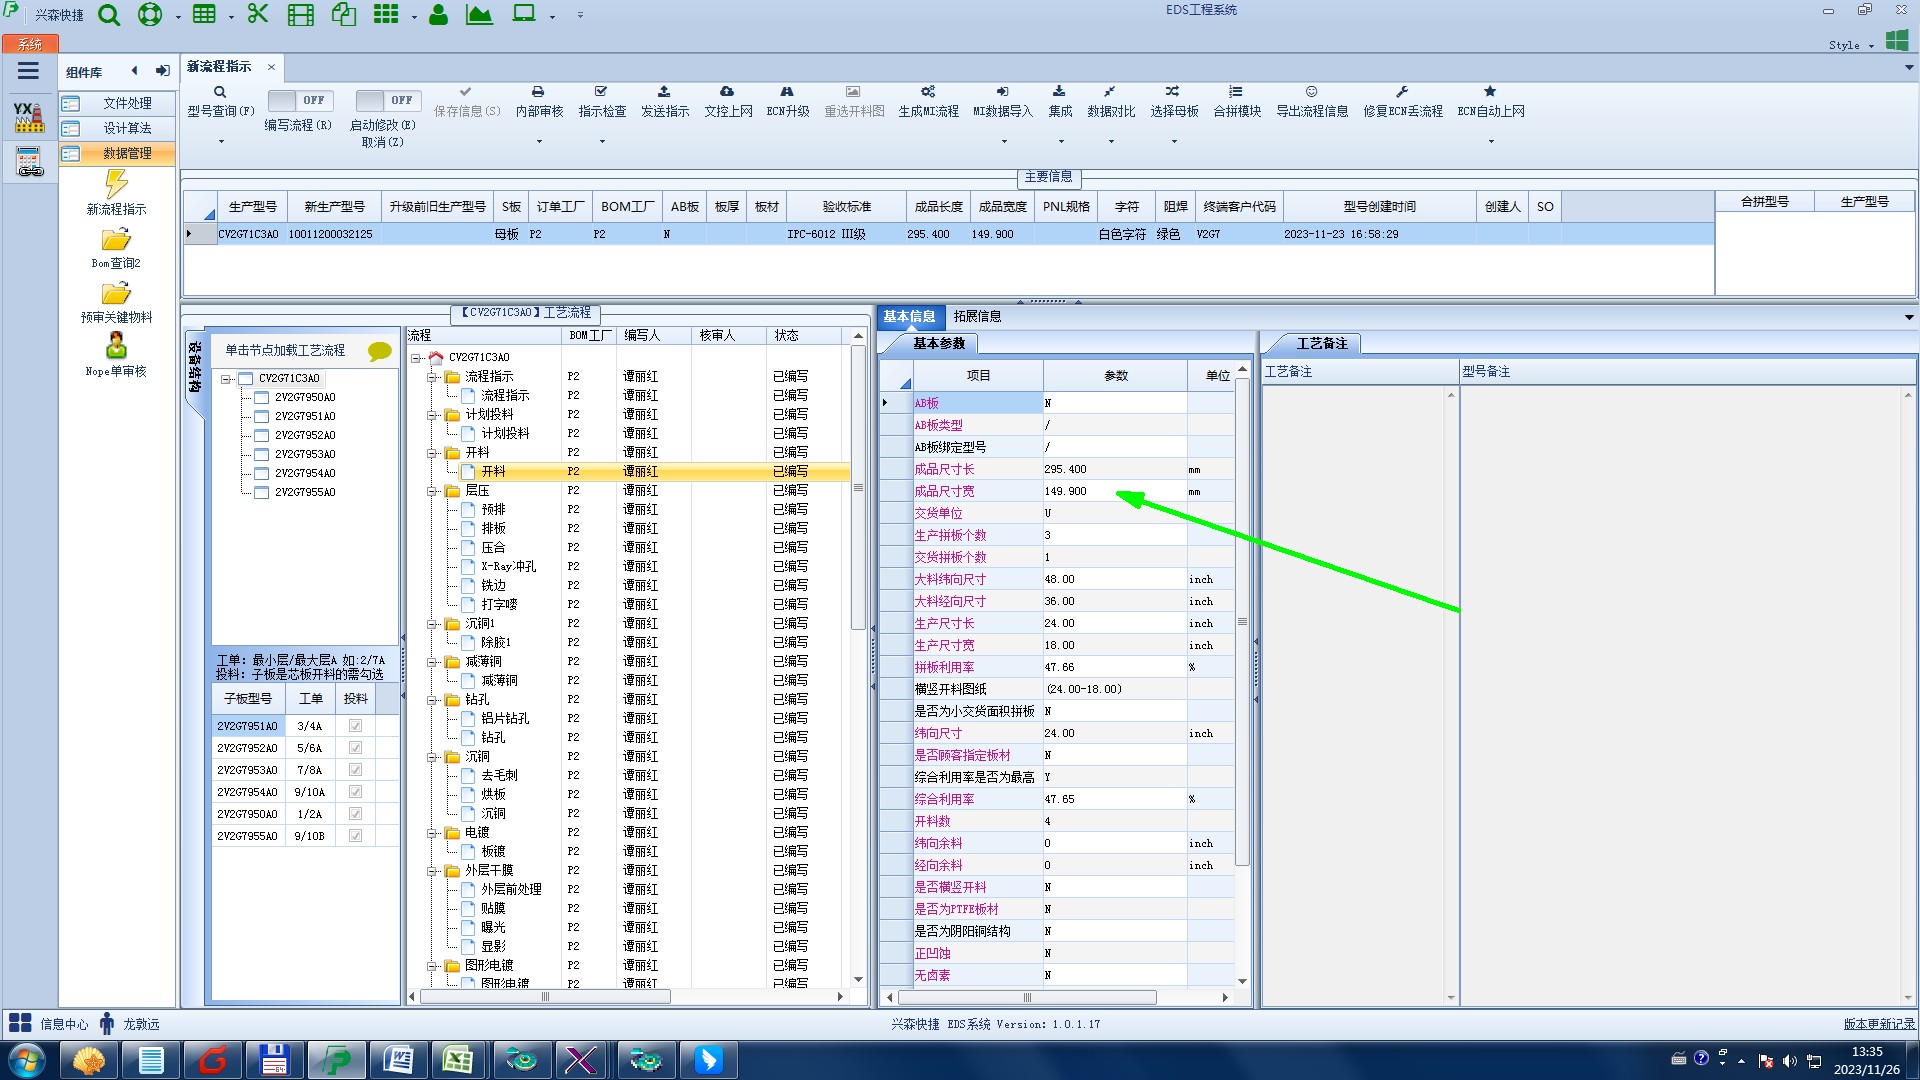Collapse the 层压 folder in process tree
Image resolution: width=1920 pixels, height=1080 pixels.
pos(433,491)
